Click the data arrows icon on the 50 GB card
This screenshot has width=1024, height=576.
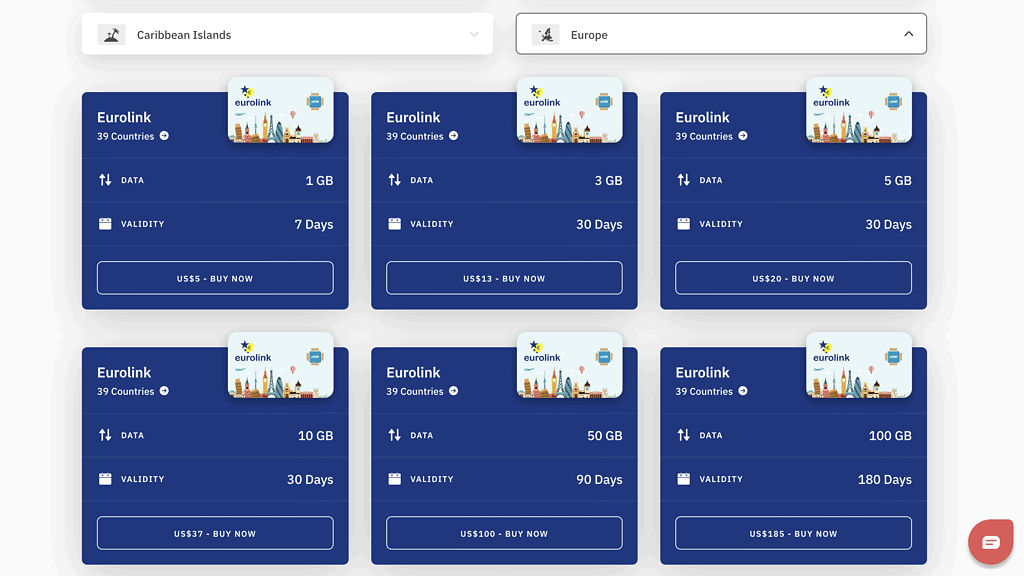(x=394, y=435)
